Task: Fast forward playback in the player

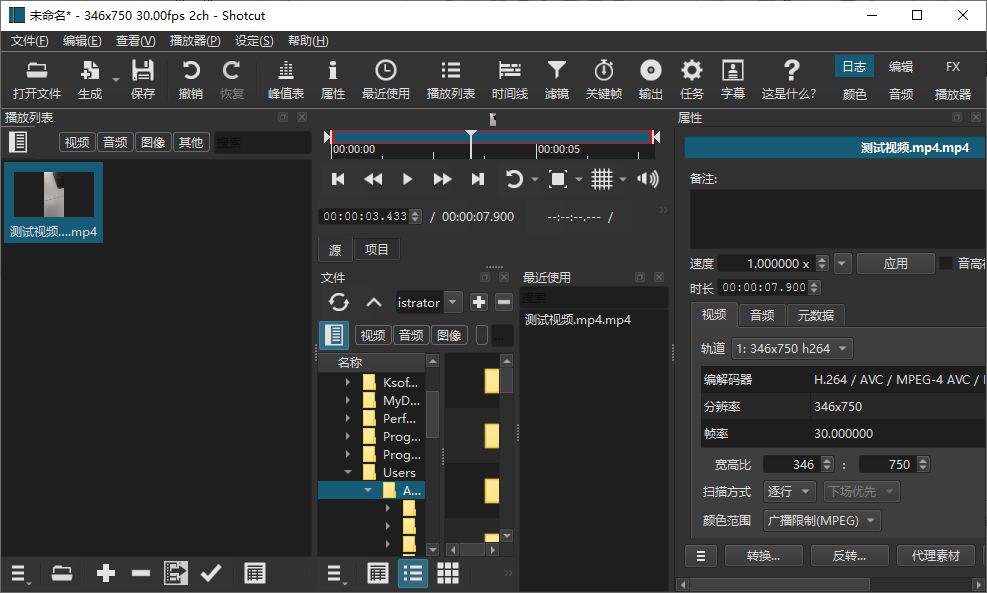Action: coord(442,179)
